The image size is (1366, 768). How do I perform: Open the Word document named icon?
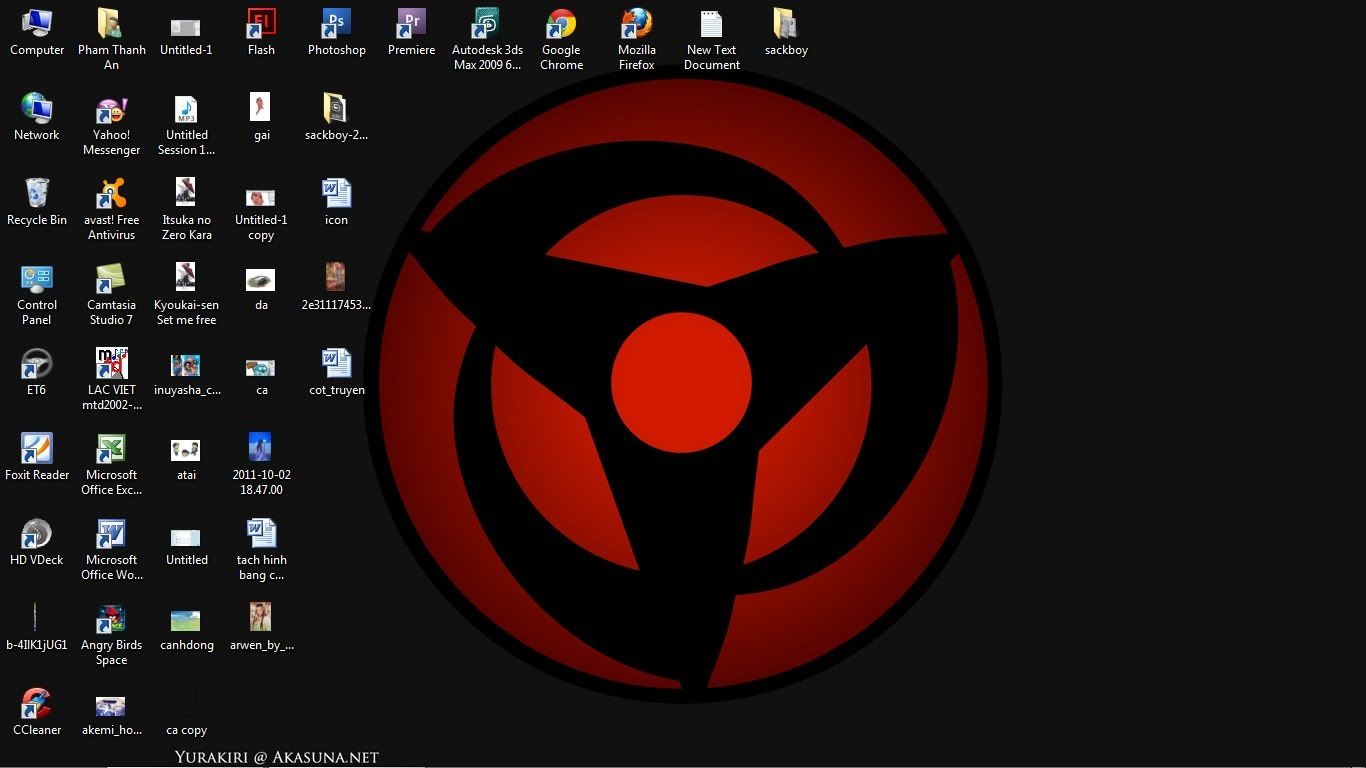(336, 202)
